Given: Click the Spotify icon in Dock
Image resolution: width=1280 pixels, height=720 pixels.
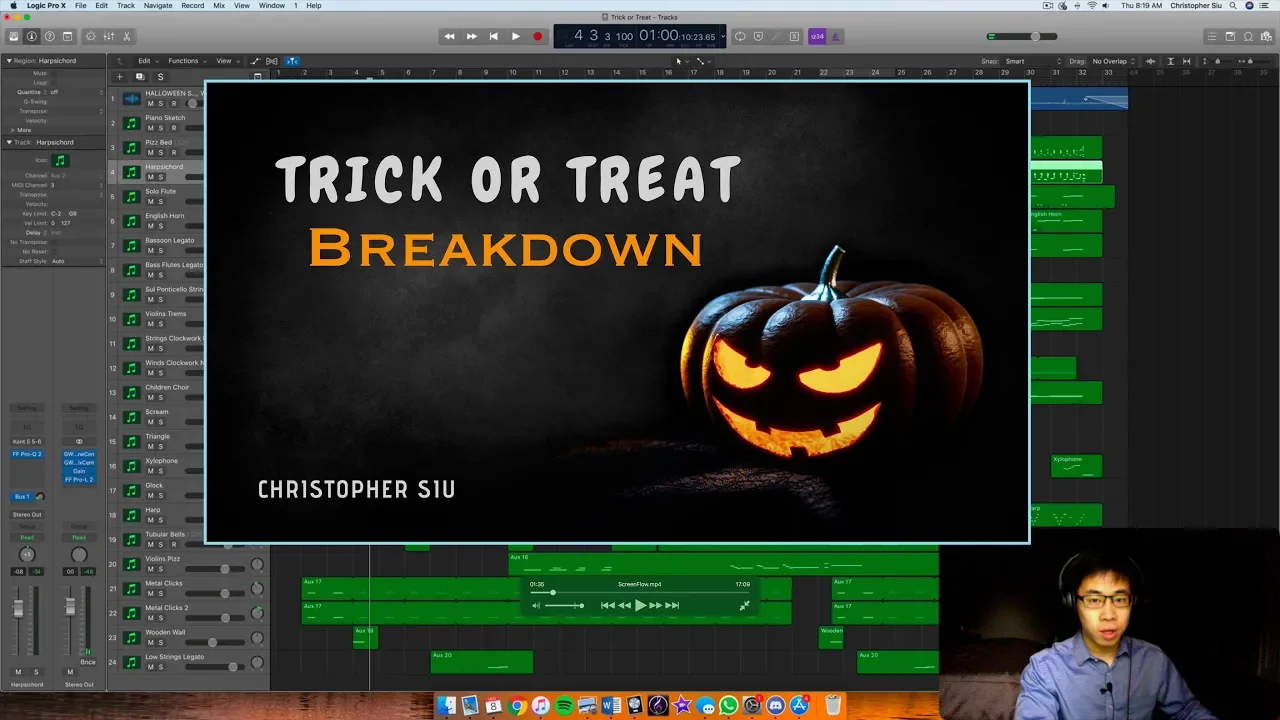Looking at the screenshot, I should 564,706.
